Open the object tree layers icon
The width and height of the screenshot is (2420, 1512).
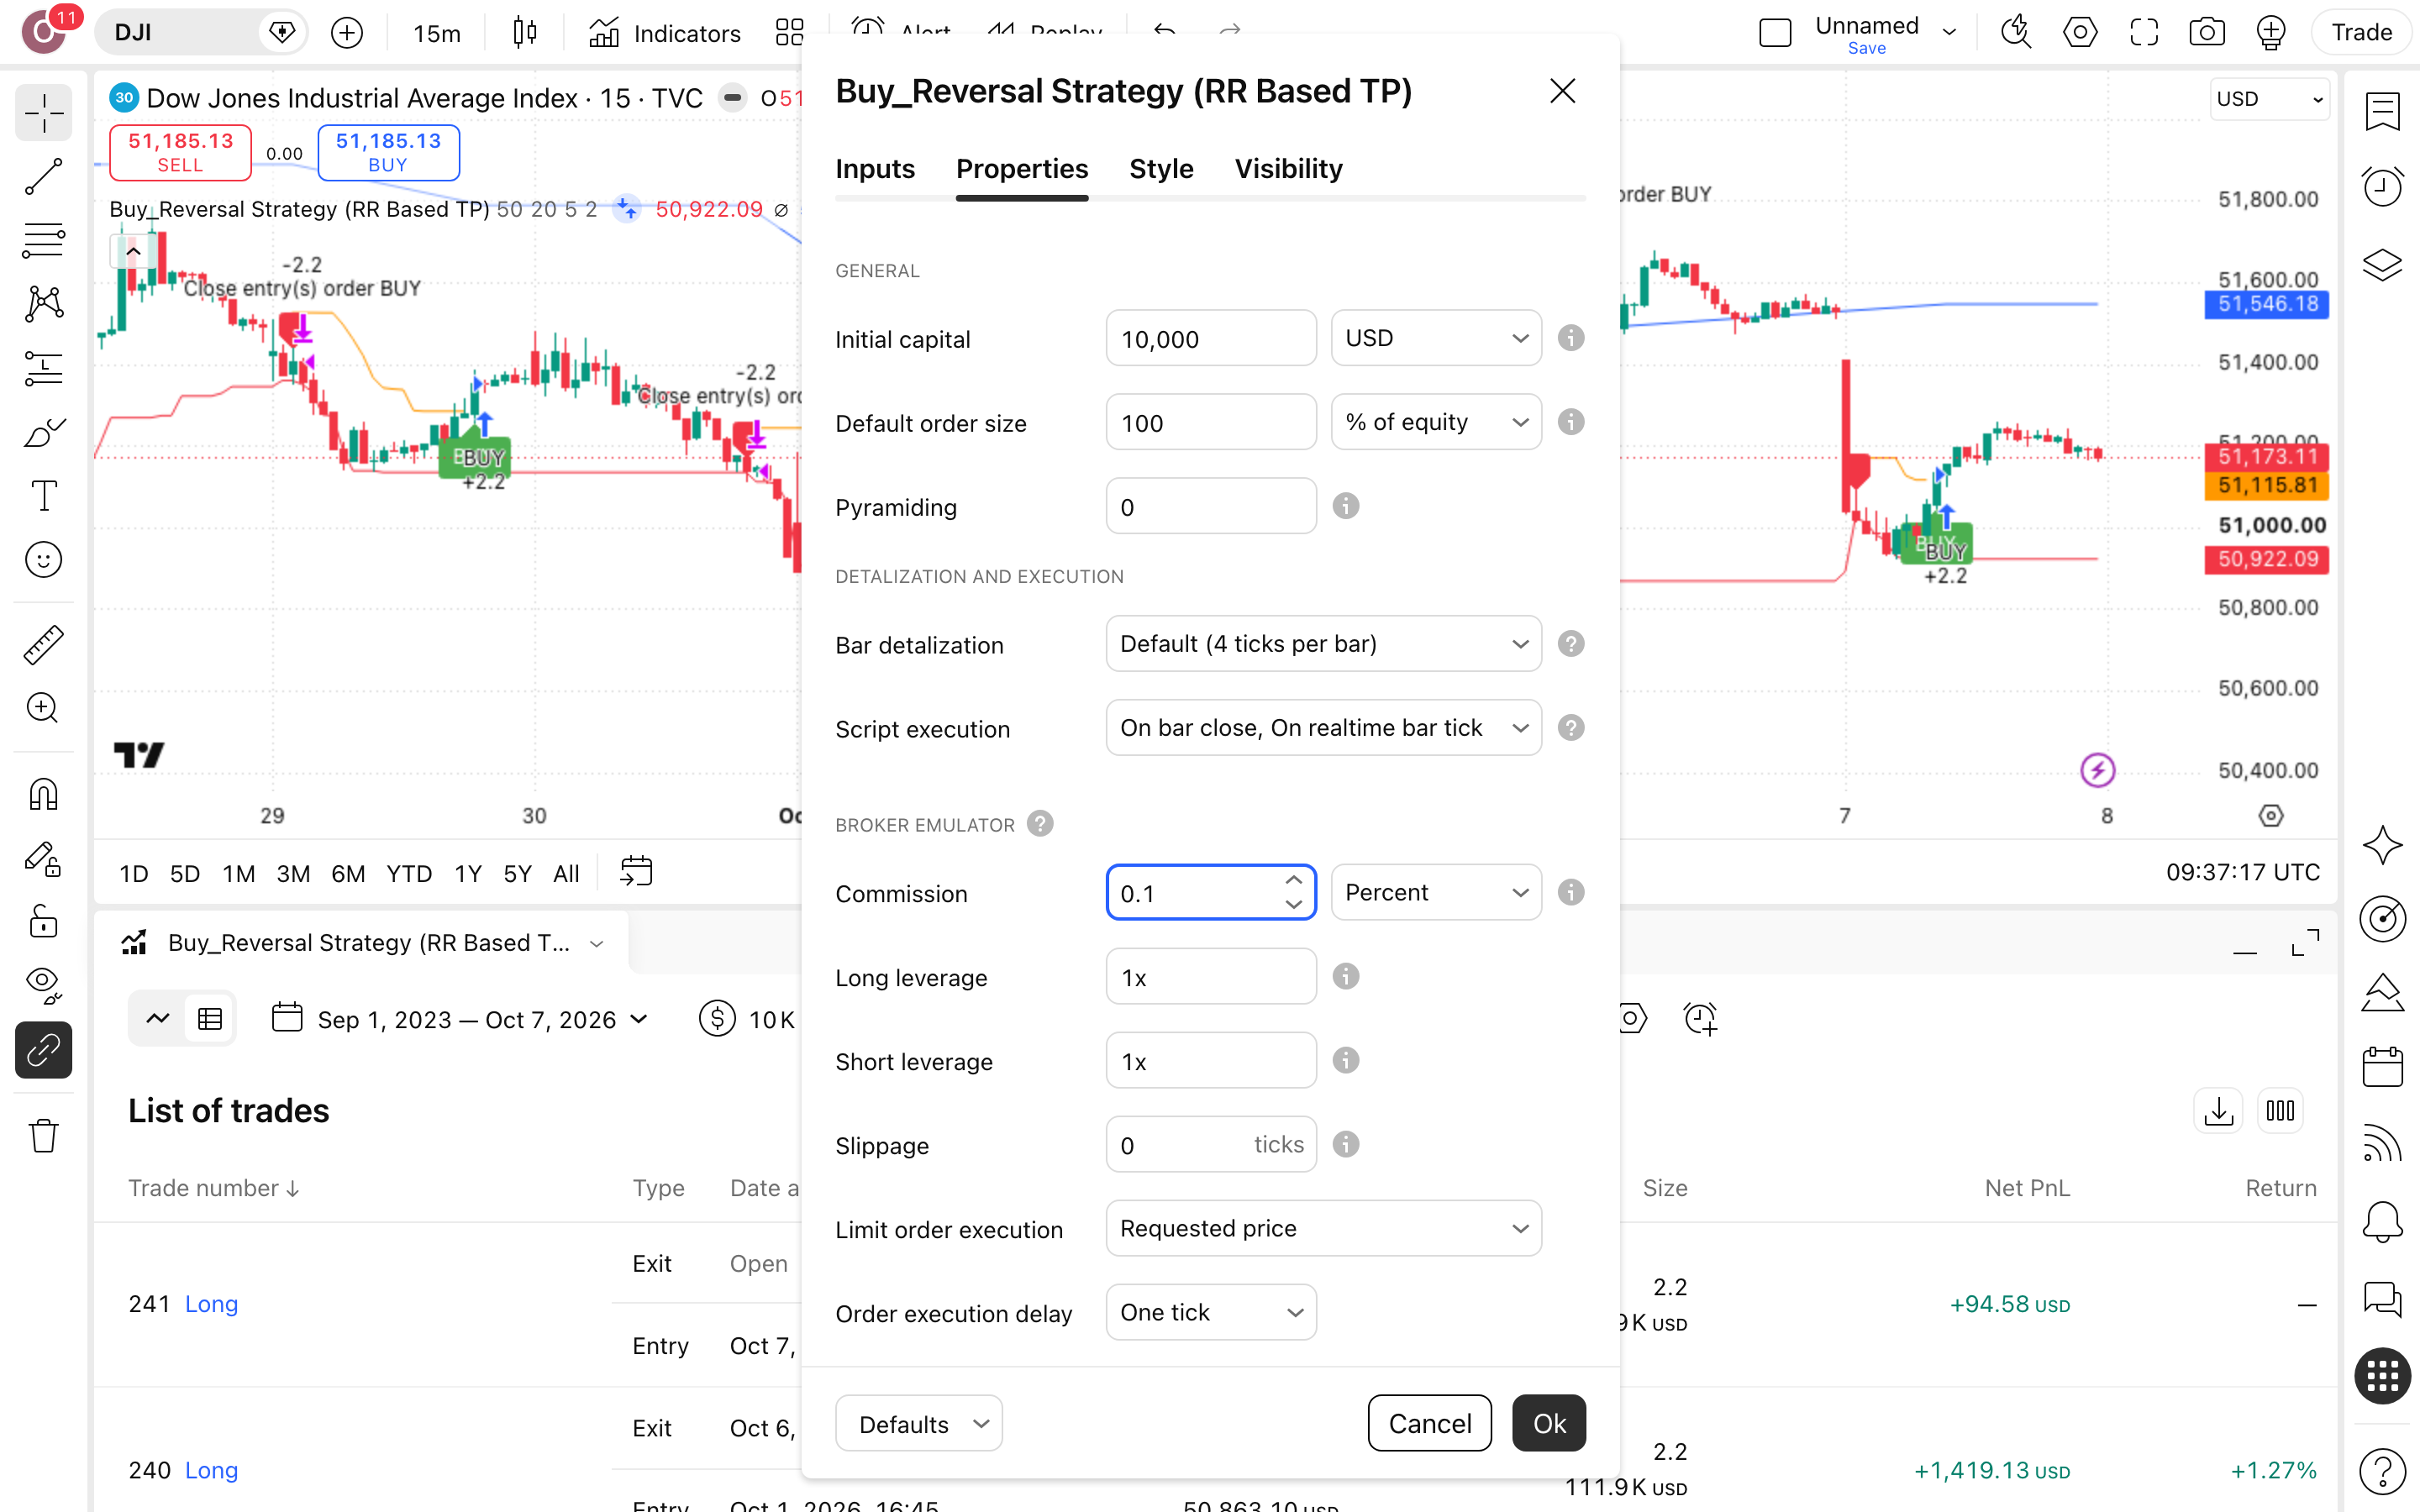2383,263
